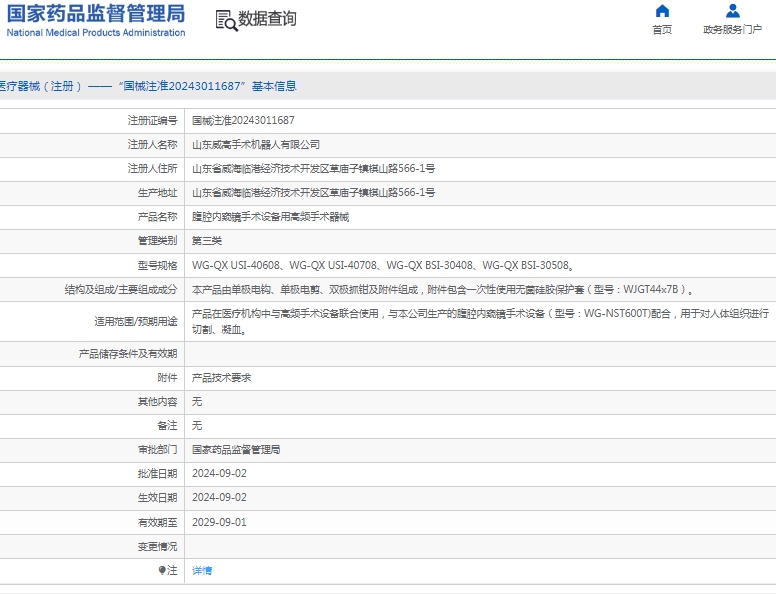Screen dimensions: 776x594
Task: Click the 生产地址 address value
Action: coord(313,193)
